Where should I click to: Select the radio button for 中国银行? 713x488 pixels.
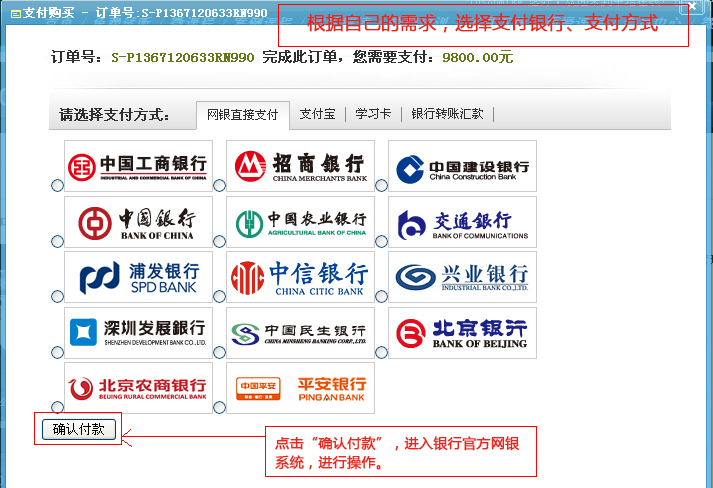tap(57, 241)
